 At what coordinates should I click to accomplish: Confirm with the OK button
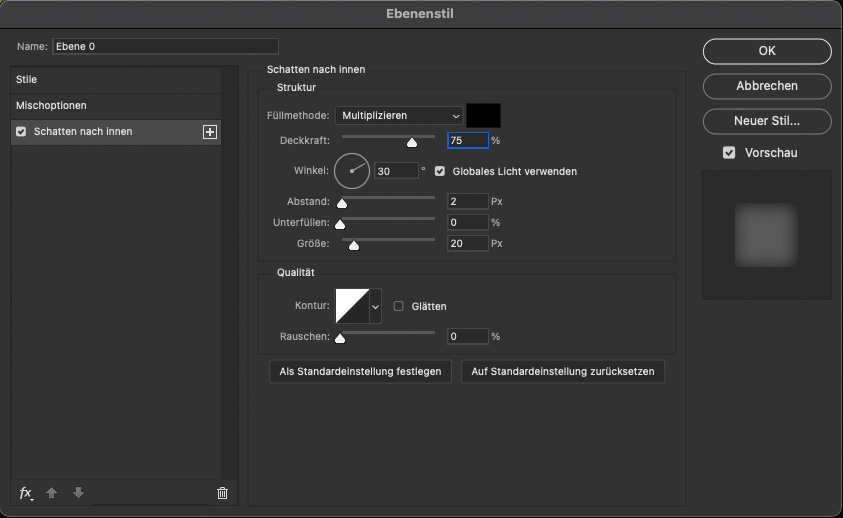tap(767, 51)
